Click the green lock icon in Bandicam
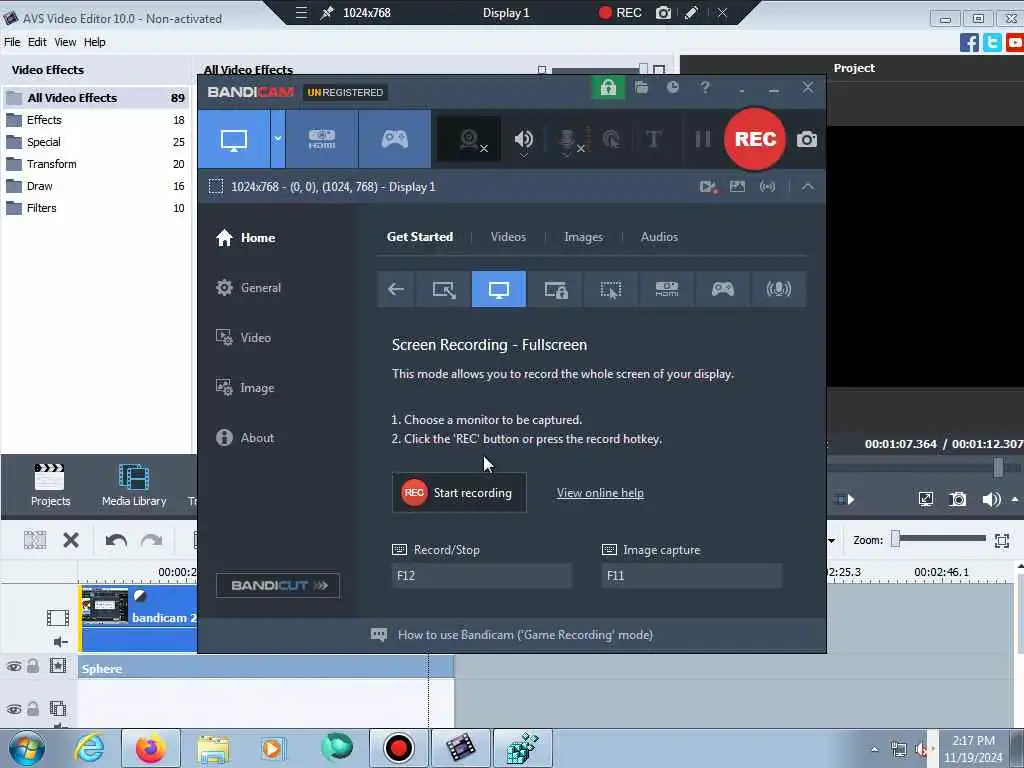This screenshot has height=768, width=1024. click(608, 88)
